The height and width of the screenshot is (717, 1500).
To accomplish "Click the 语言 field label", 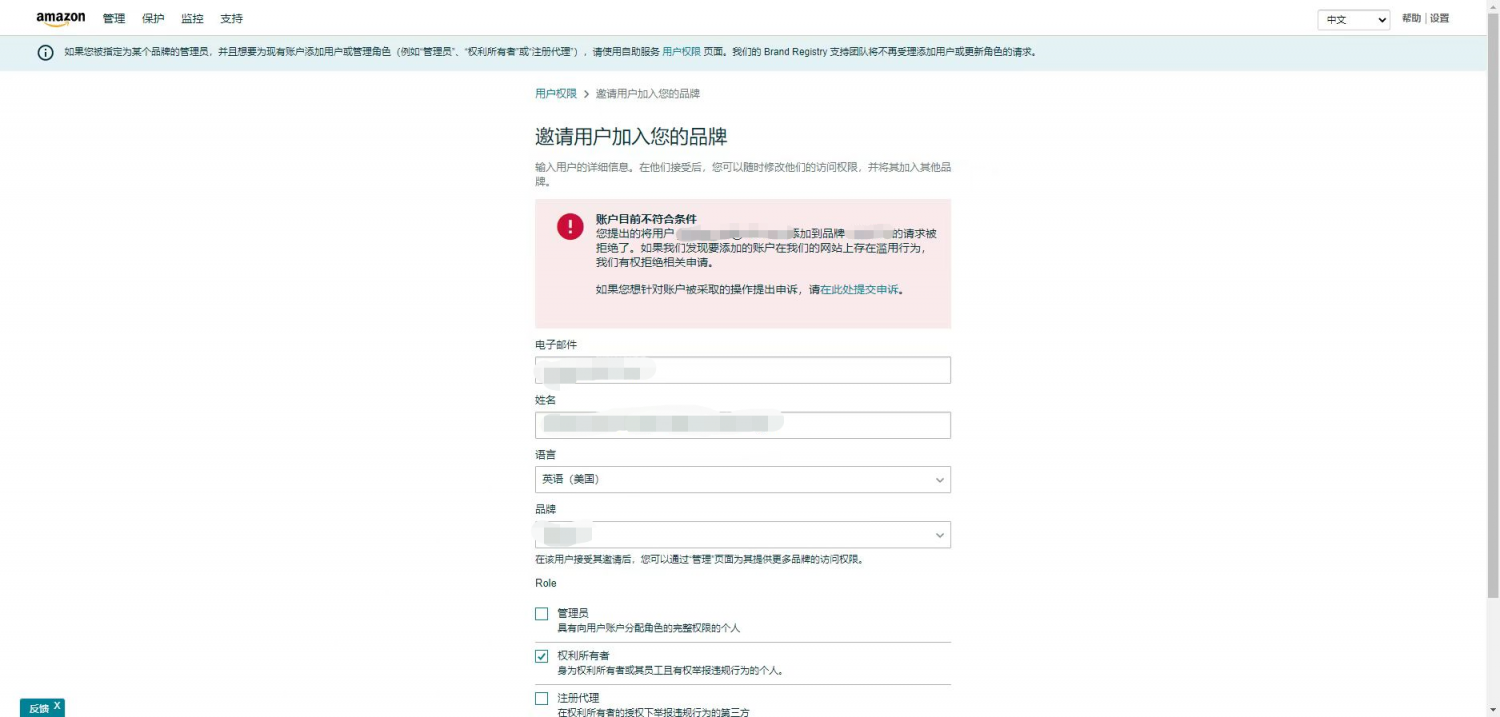I will 546,455.
